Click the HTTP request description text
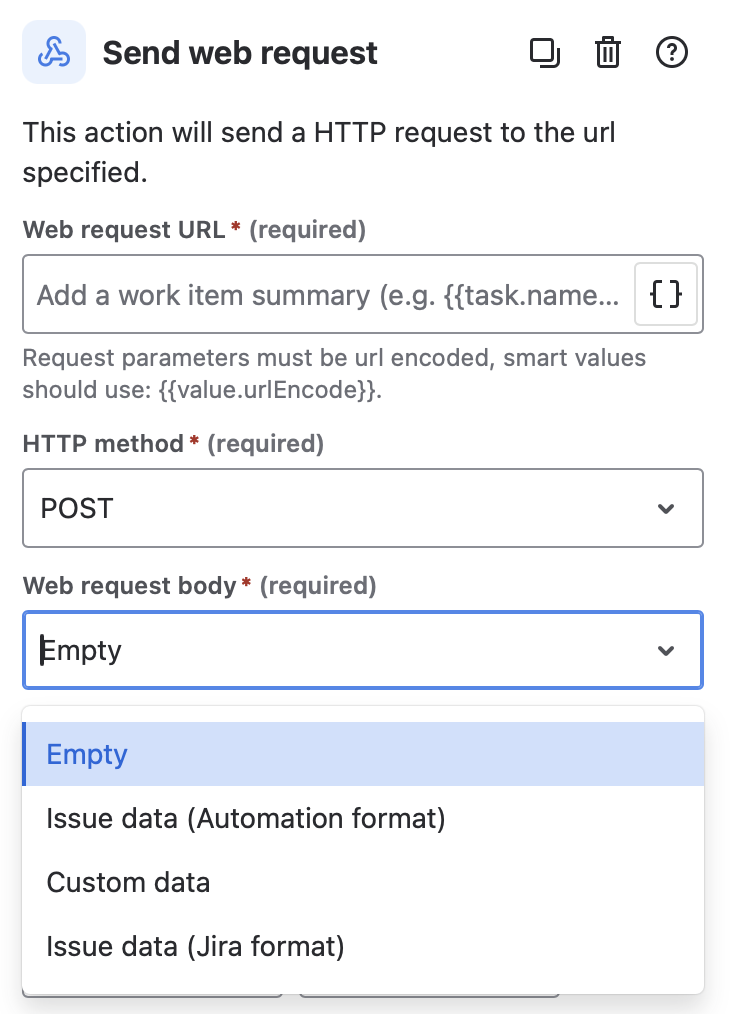The width and height of the screenshot is (738, 1014). tap(319, 152)
